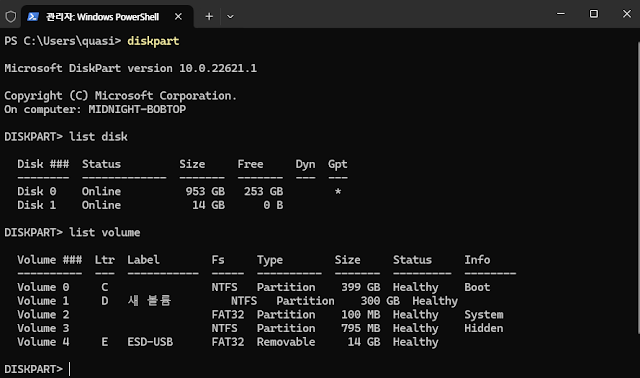
Task: Click the ESD-USB volume label
Action: [150, 342]
